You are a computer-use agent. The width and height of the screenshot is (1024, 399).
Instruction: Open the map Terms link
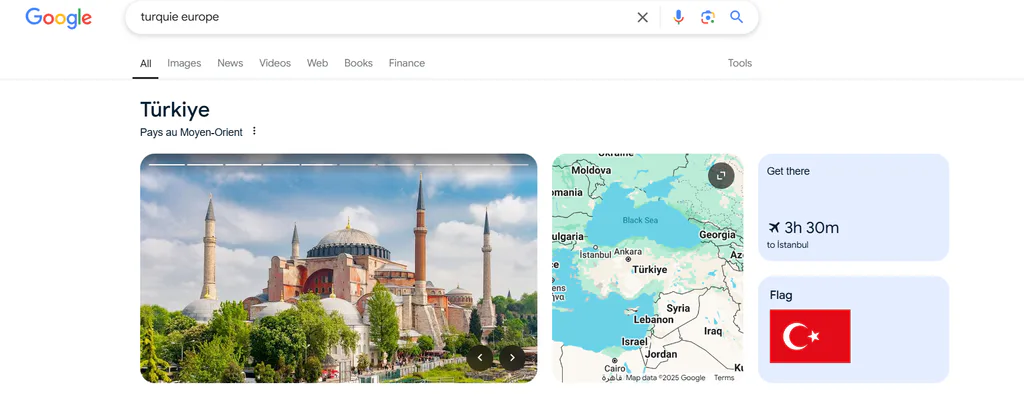pyautogui.click(x=724, y=377)
